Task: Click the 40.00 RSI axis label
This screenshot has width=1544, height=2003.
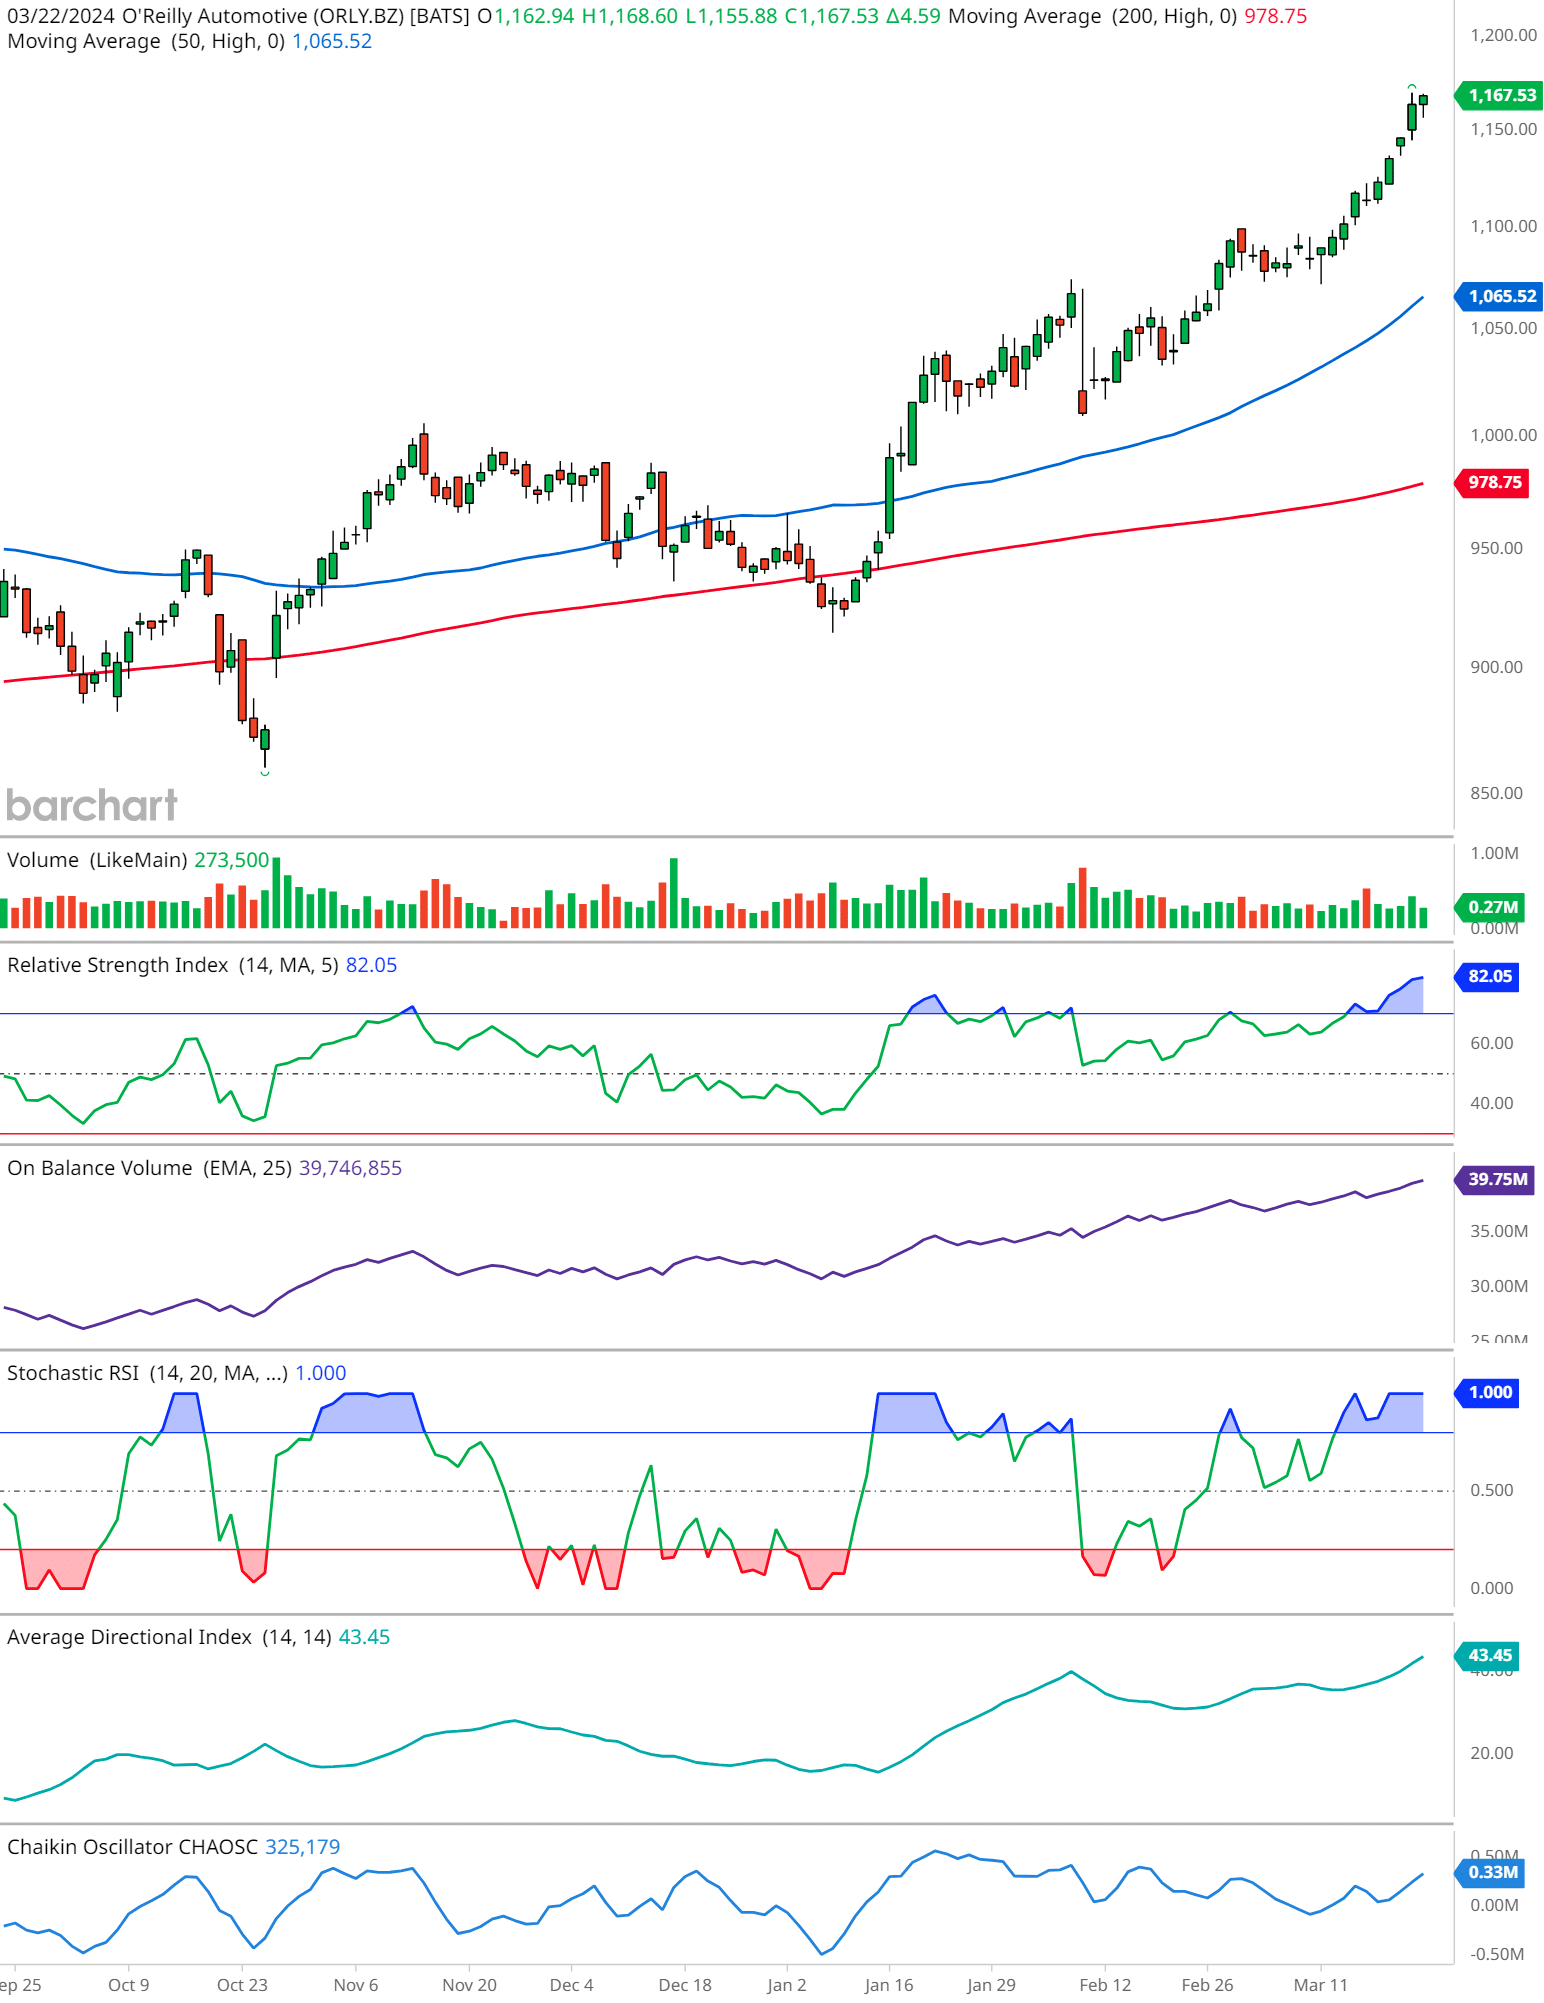Action: tap(1492, 1103)
